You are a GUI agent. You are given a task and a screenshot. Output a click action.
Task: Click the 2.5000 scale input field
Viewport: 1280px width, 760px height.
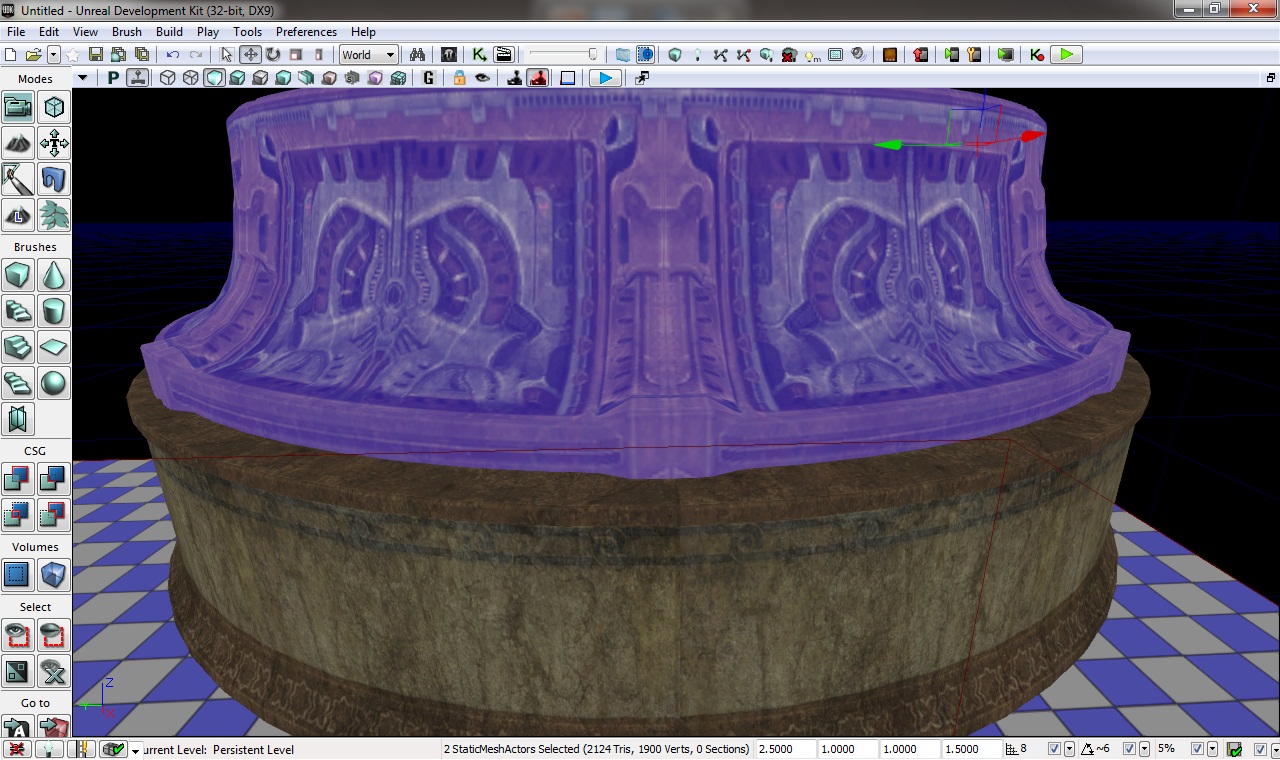click(784, 749)
